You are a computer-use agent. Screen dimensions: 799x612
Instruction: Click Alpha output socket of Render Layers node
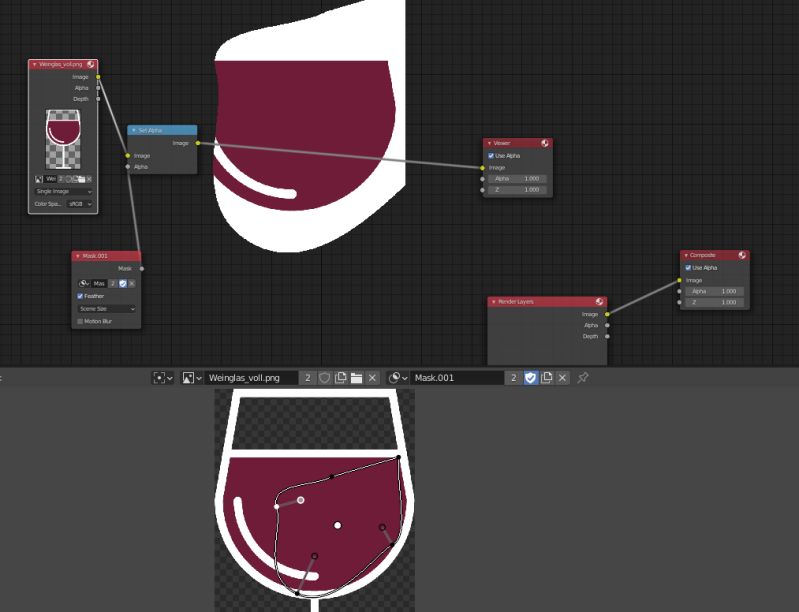pyautogui.click(x=607, y=325)
